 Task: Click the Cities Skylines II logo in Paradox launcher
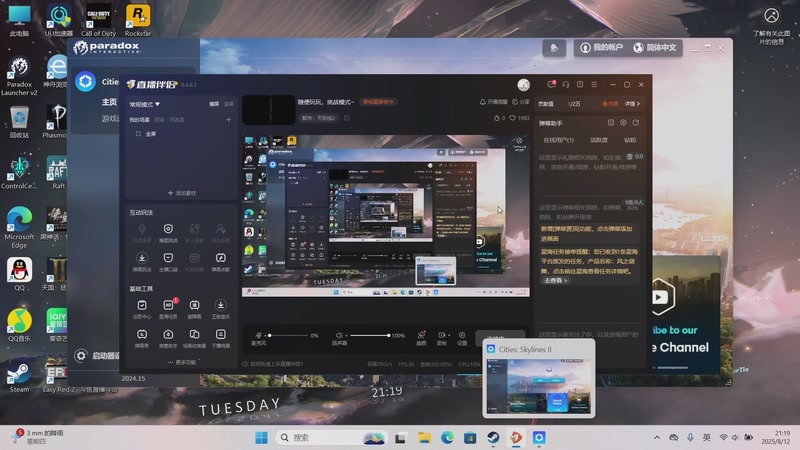click(x=86, y=82)
